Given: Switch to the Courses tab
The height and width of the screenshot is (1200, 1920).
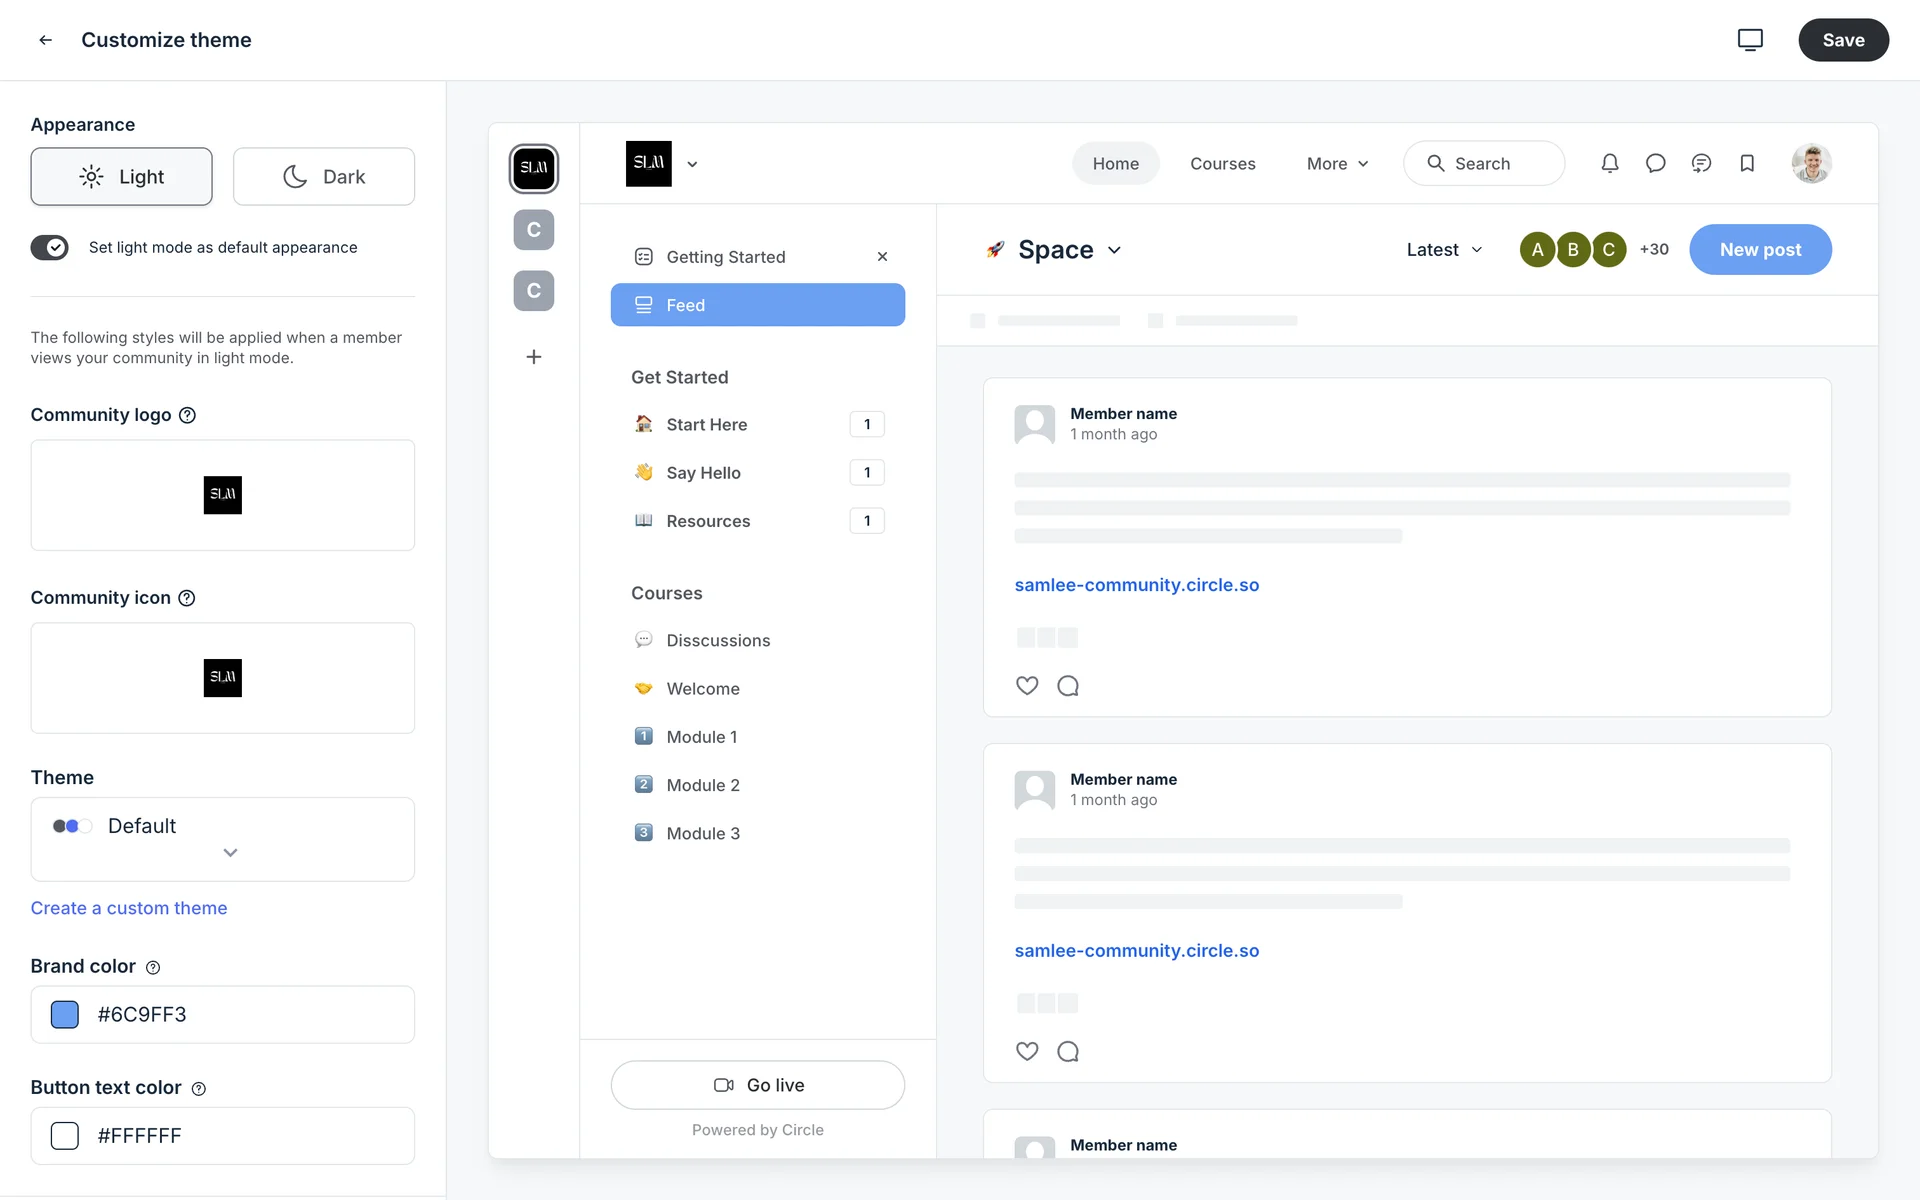Looking at the screenshot, I should tap(1222, 164).
